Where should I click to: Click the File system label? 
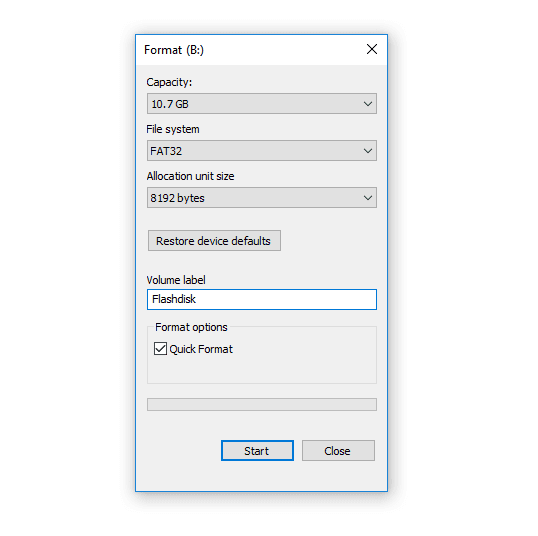pyautogui.click(x=173, y=129)
